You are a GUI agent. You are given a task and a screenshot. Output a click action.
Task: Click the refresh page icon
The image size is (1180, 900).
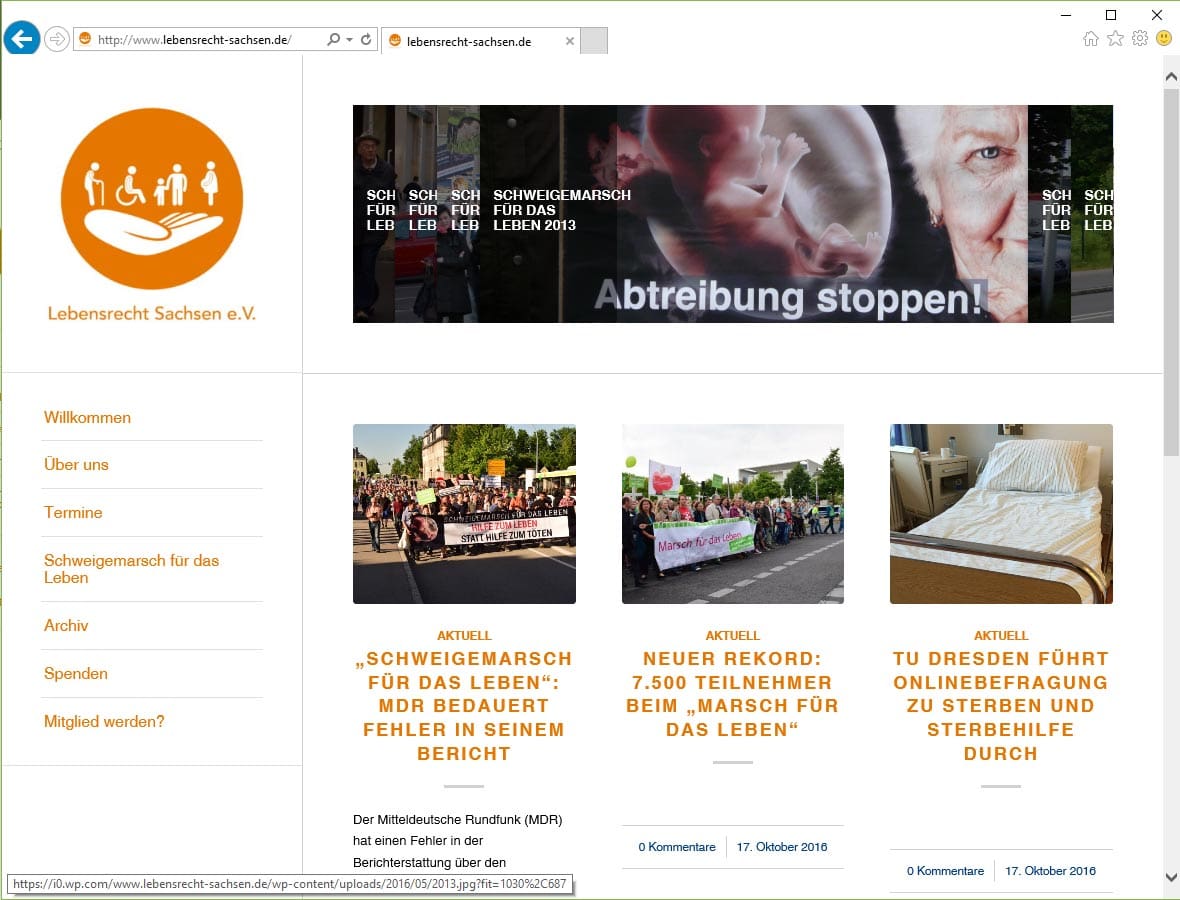(366, 40)
